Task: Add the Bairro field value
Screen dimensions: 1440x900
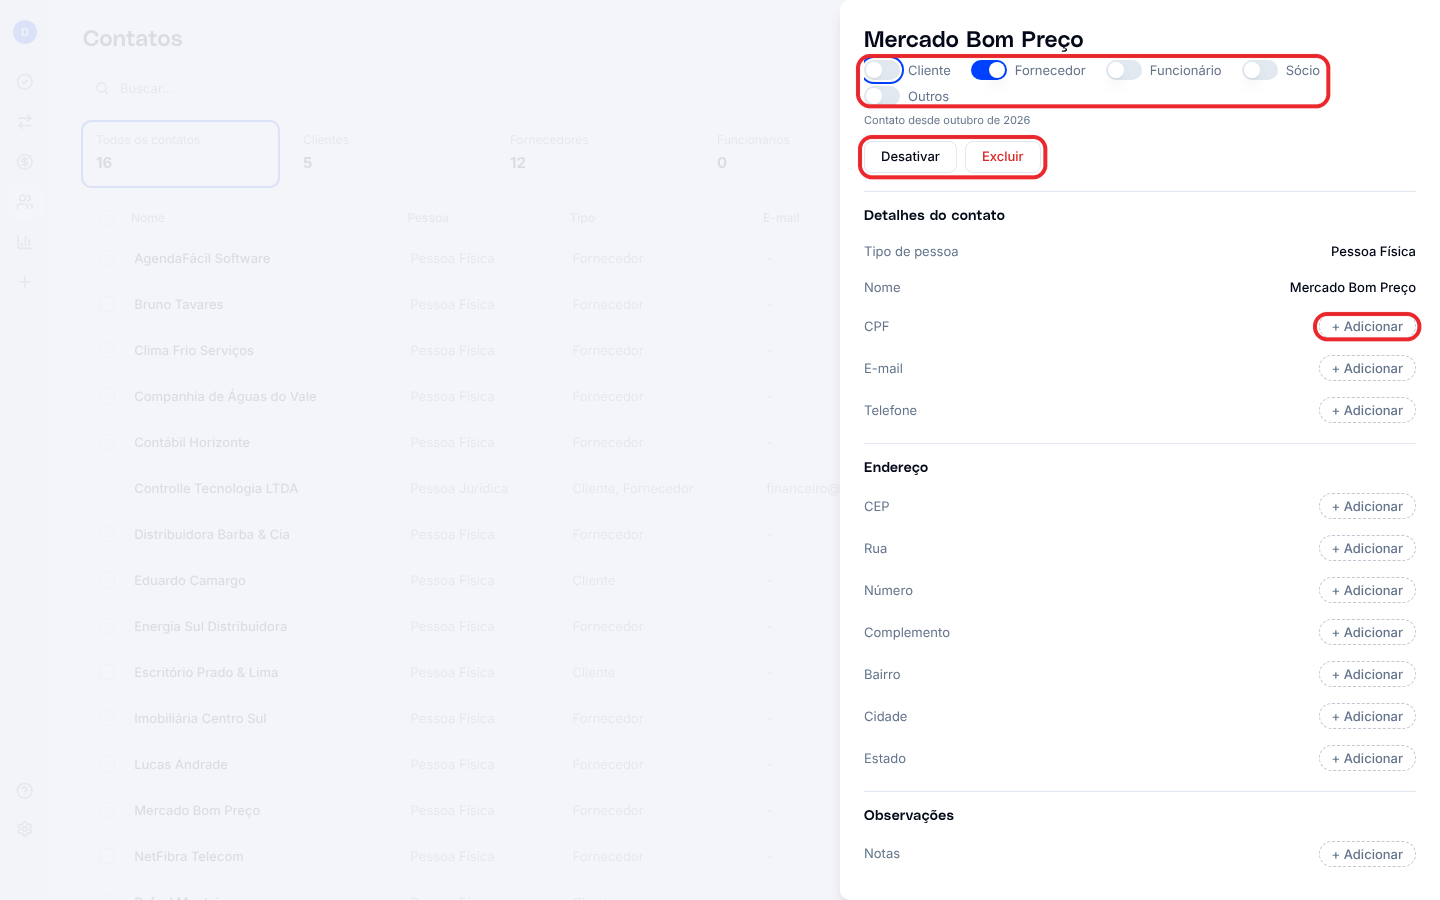Action: [1367, 675]
